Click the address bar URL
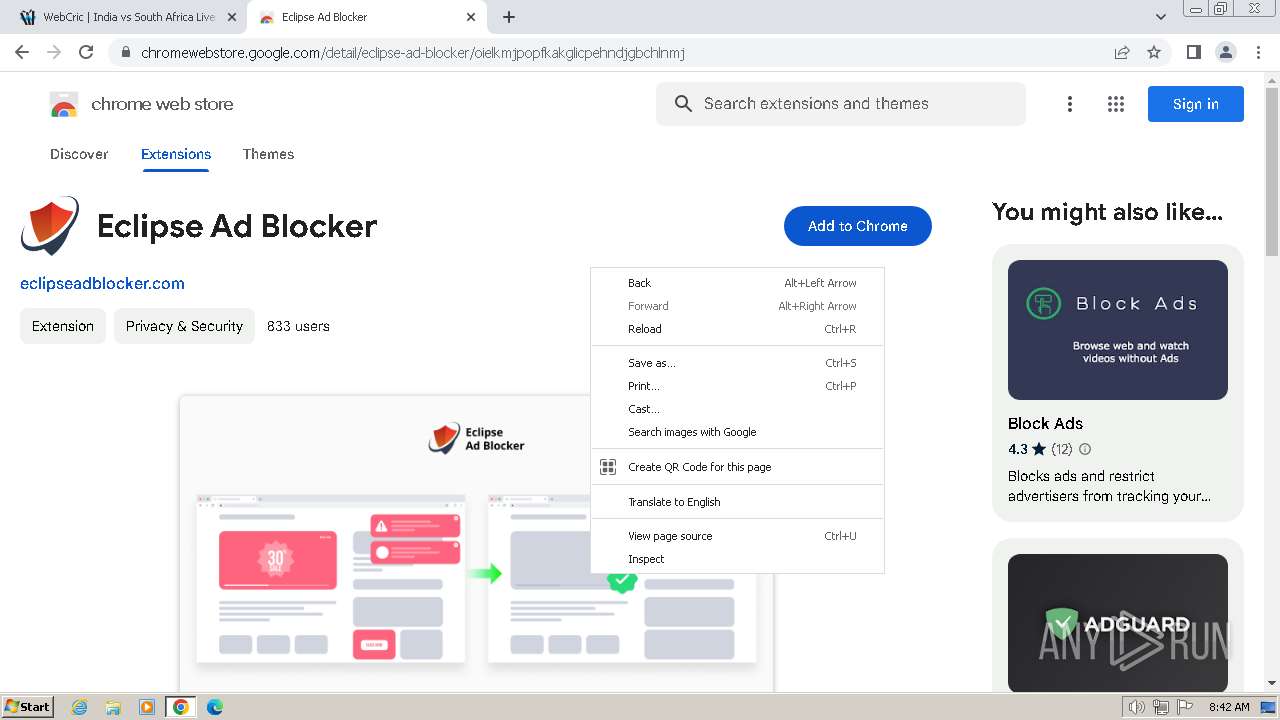Screen dimensions: 1280x720 coord(412,53)
